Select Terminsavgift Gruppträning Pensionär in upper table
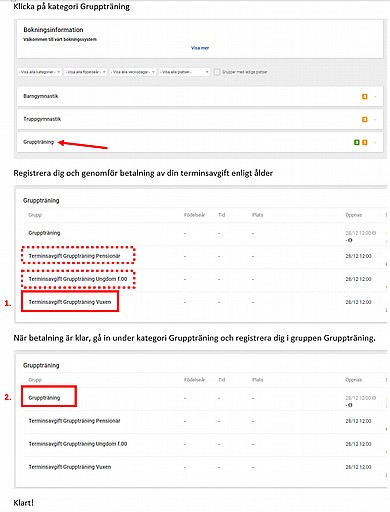Viewport: 390px width, 512px height. coord(74,256)
